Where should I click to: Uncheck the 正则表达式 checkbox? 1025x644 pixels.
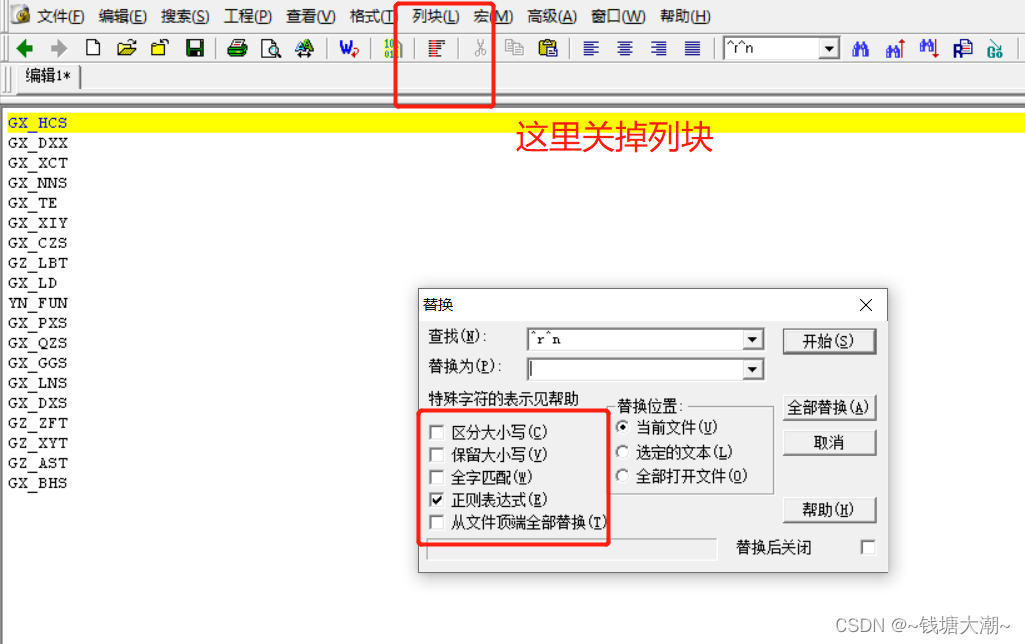pyautogui.click(x=437, y=500)
